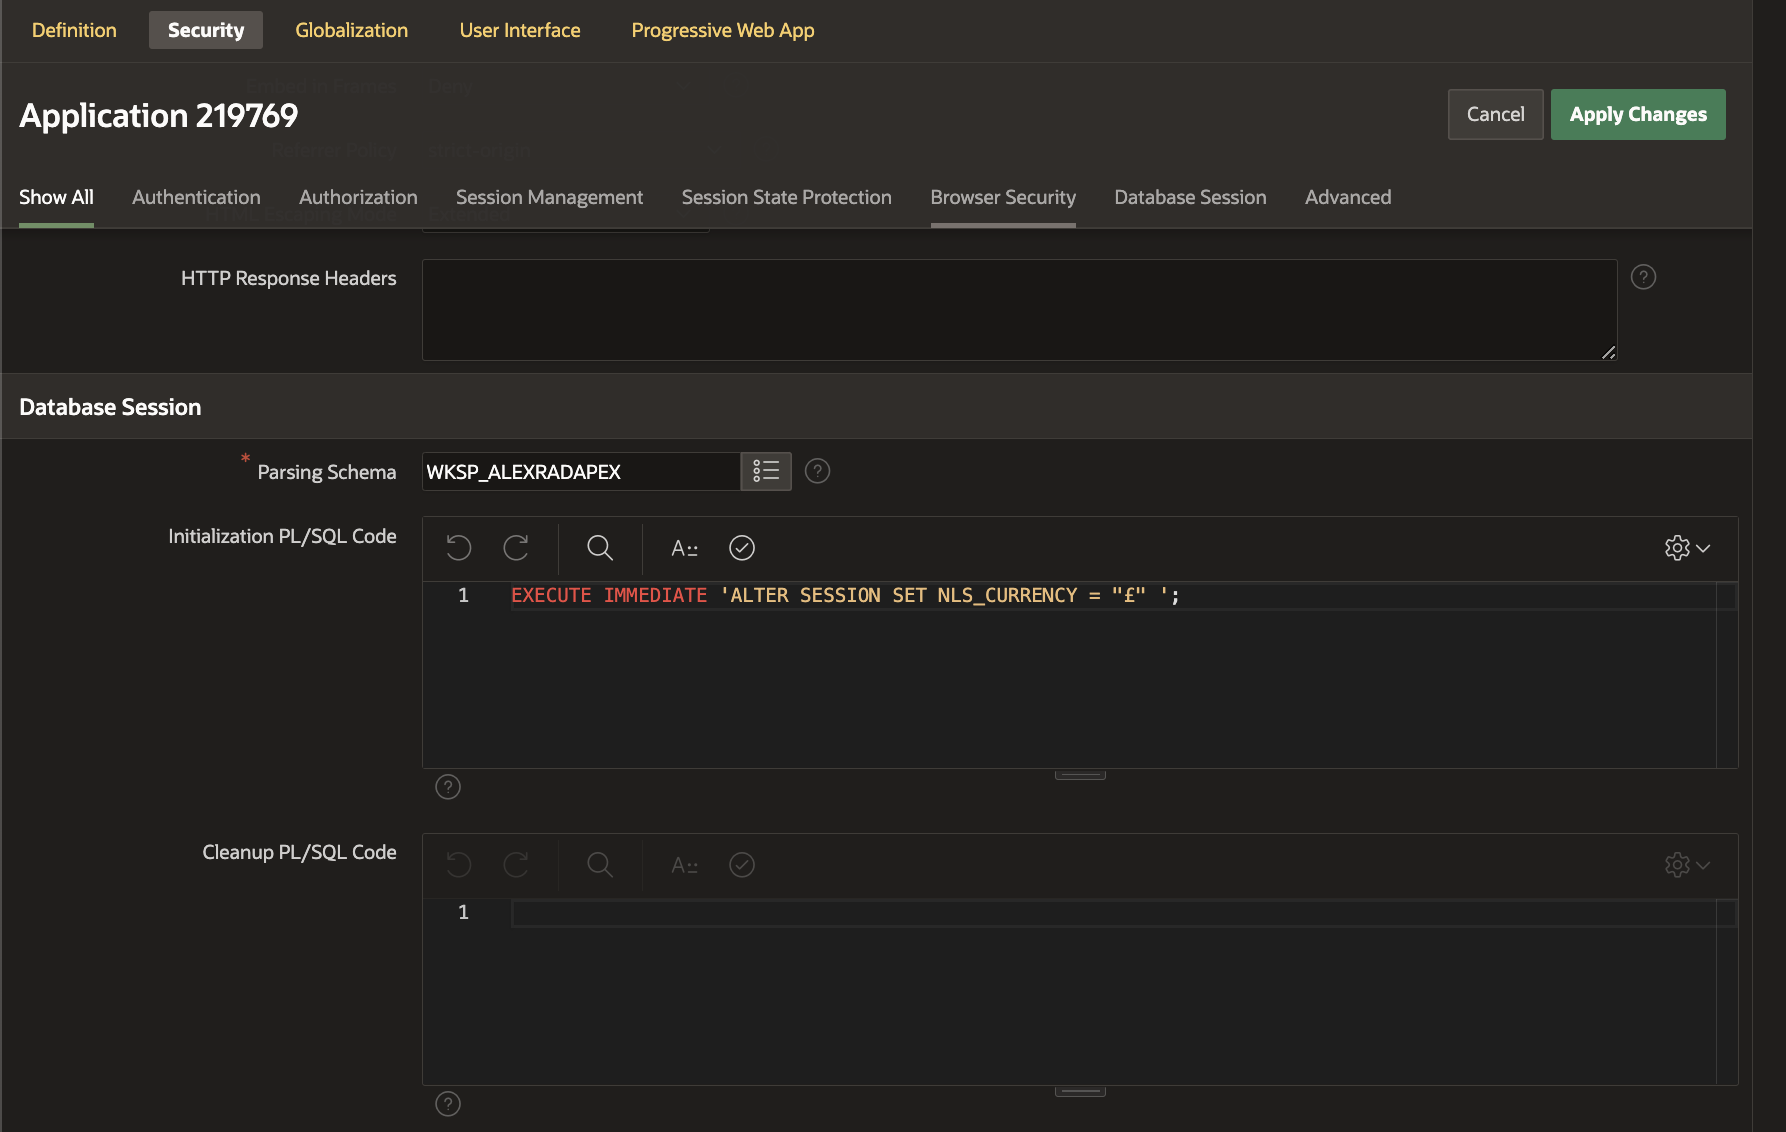
Task: Grab the Initialization editor resize handle
Action: coord(1080,775)
